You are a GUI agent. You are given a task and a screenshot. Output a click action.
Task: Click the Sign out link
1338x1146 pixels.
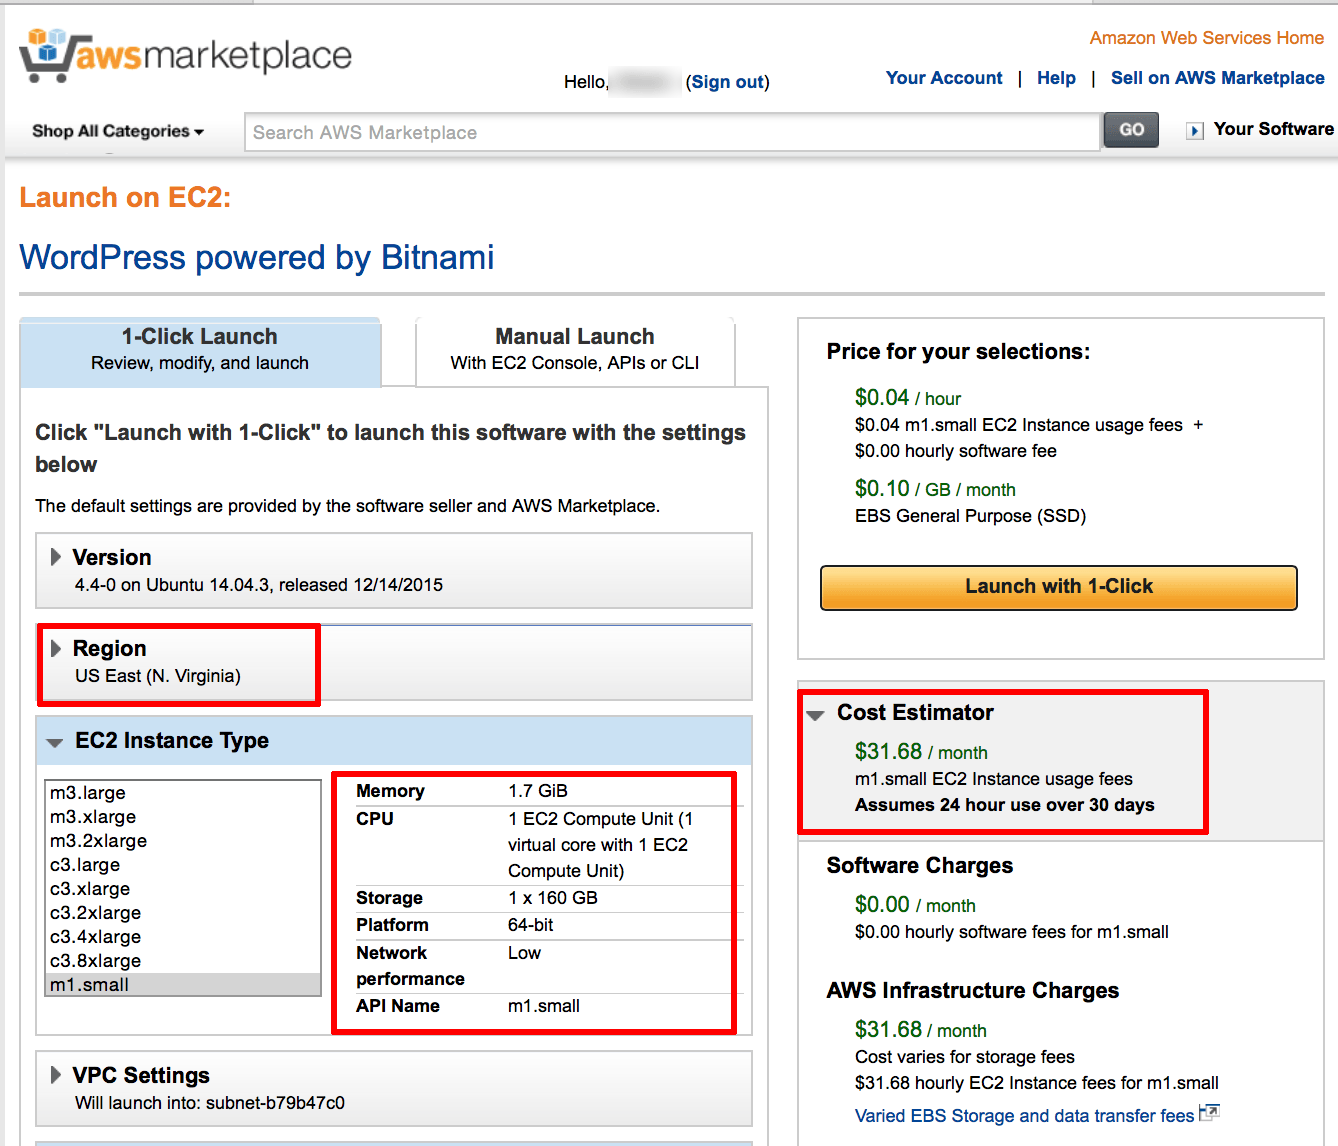[728, 82]
